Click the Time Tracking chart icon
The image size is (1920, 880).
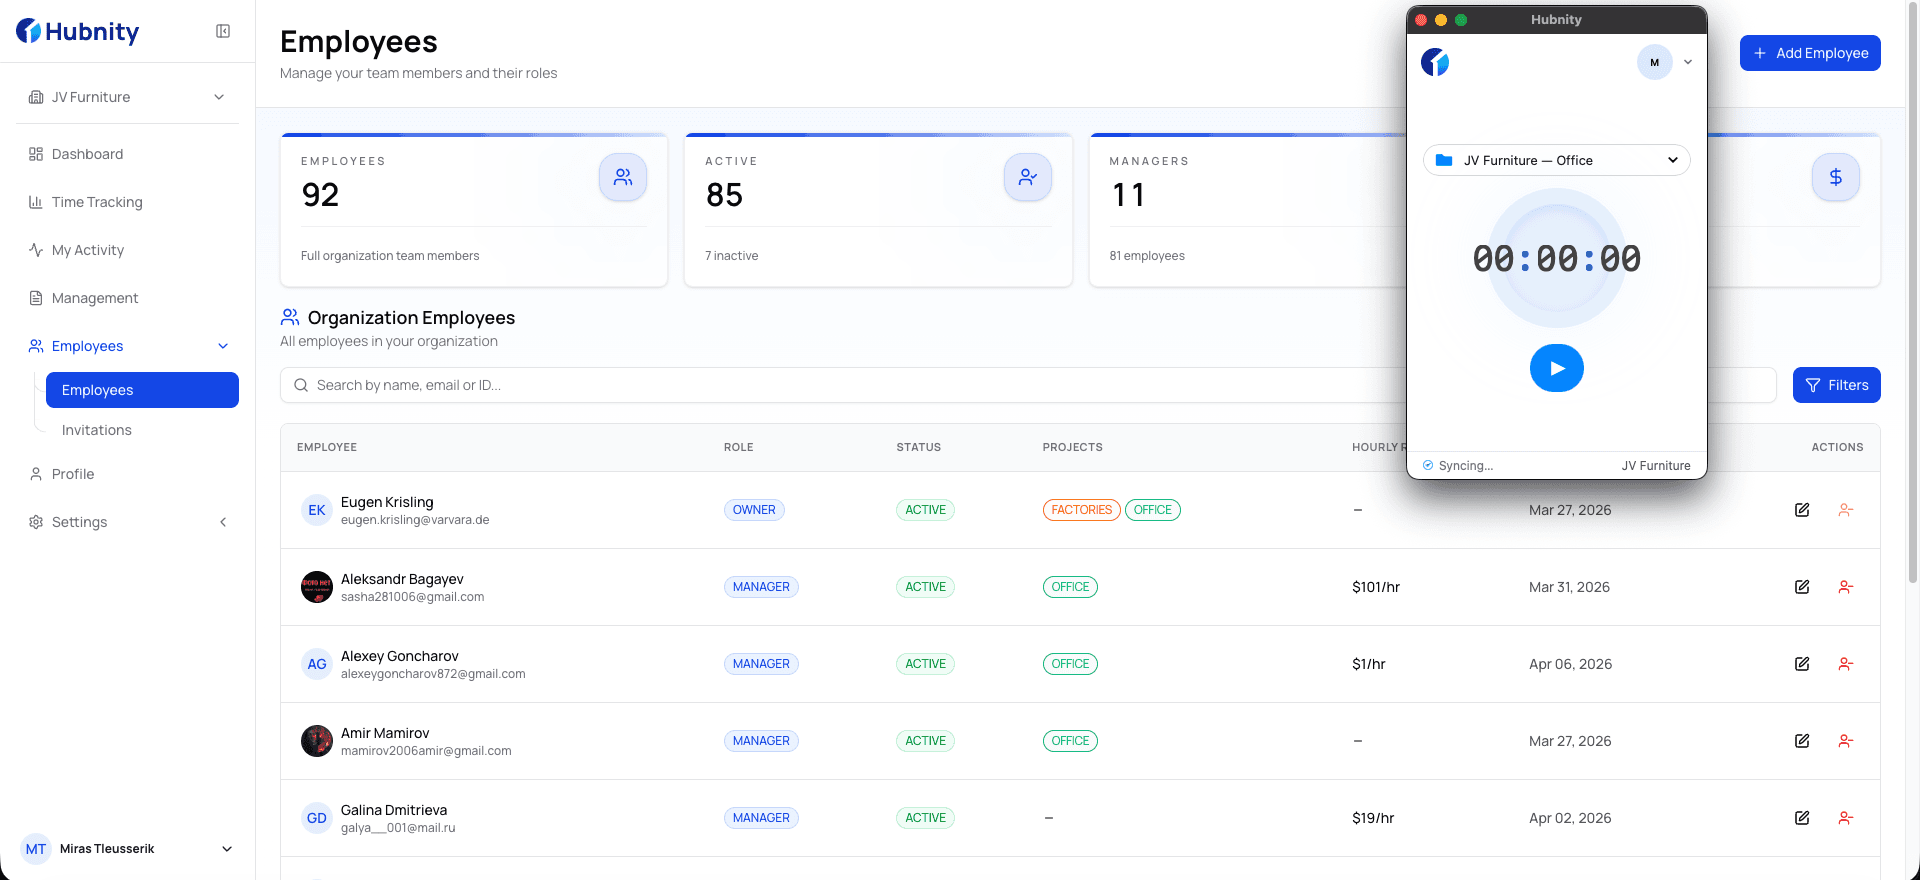coord(36,202)
